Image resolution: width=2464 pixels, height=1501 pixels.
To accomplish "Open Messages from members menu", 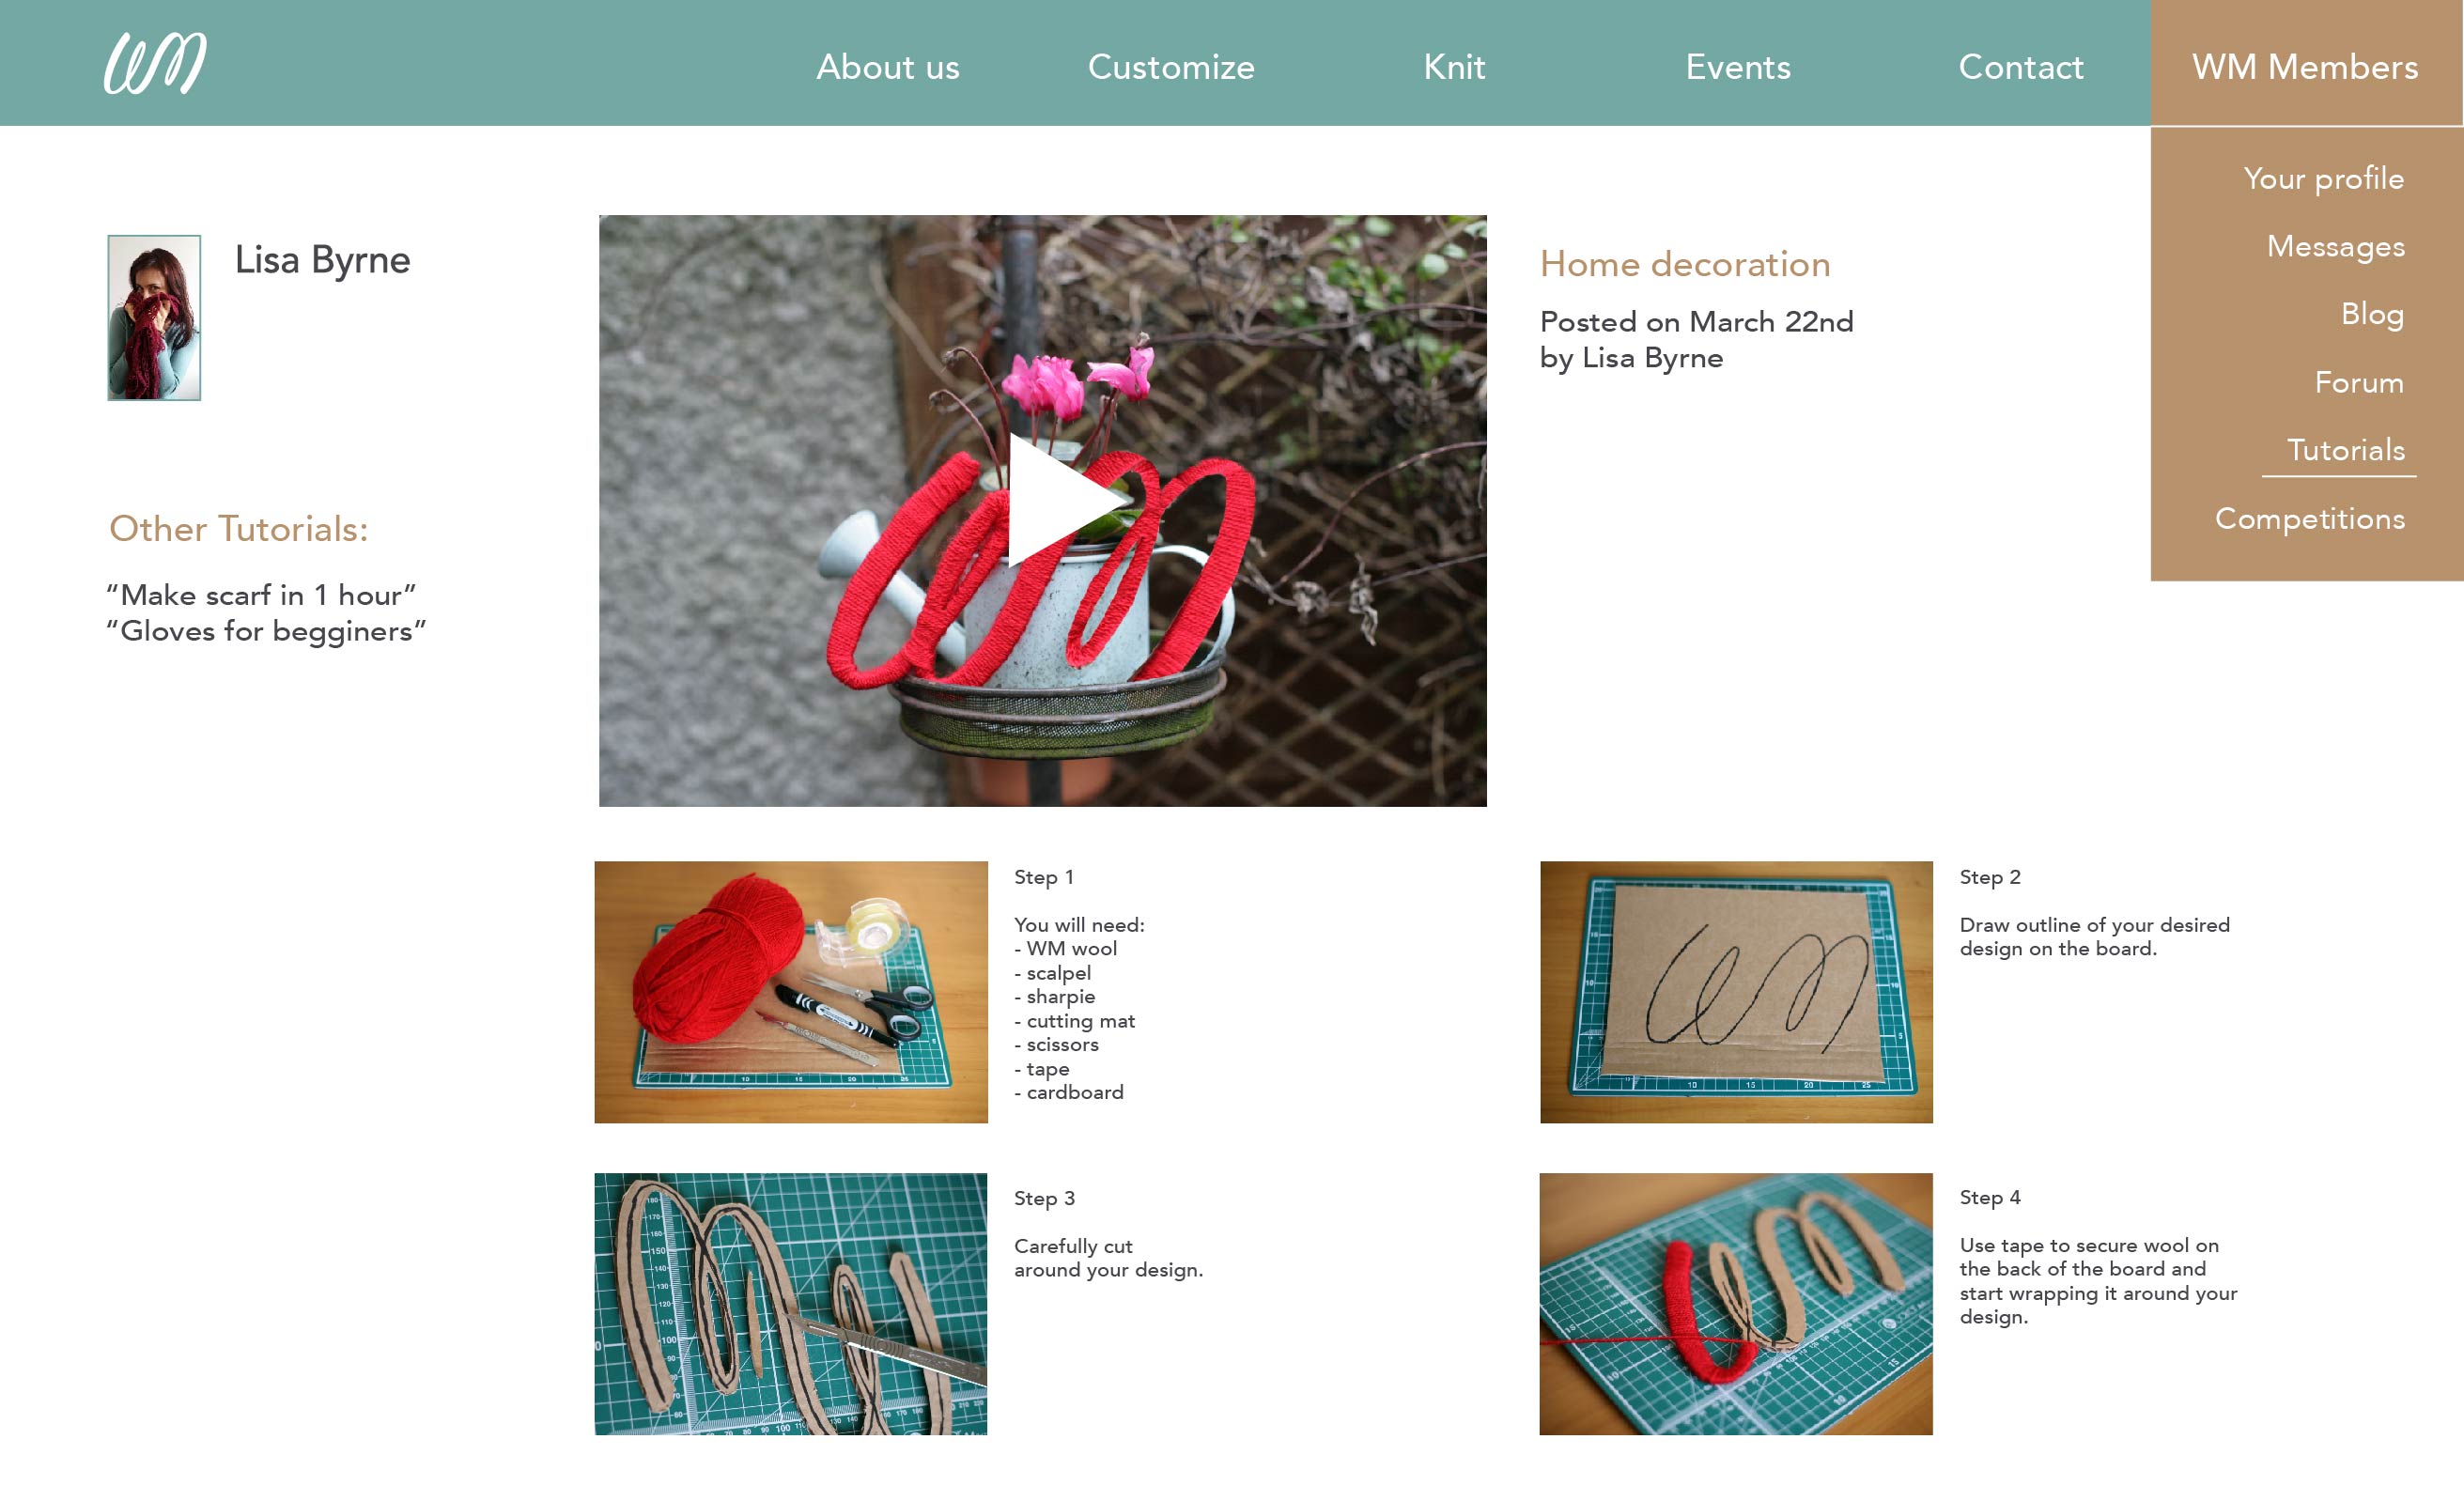I will coord(2335,246).
